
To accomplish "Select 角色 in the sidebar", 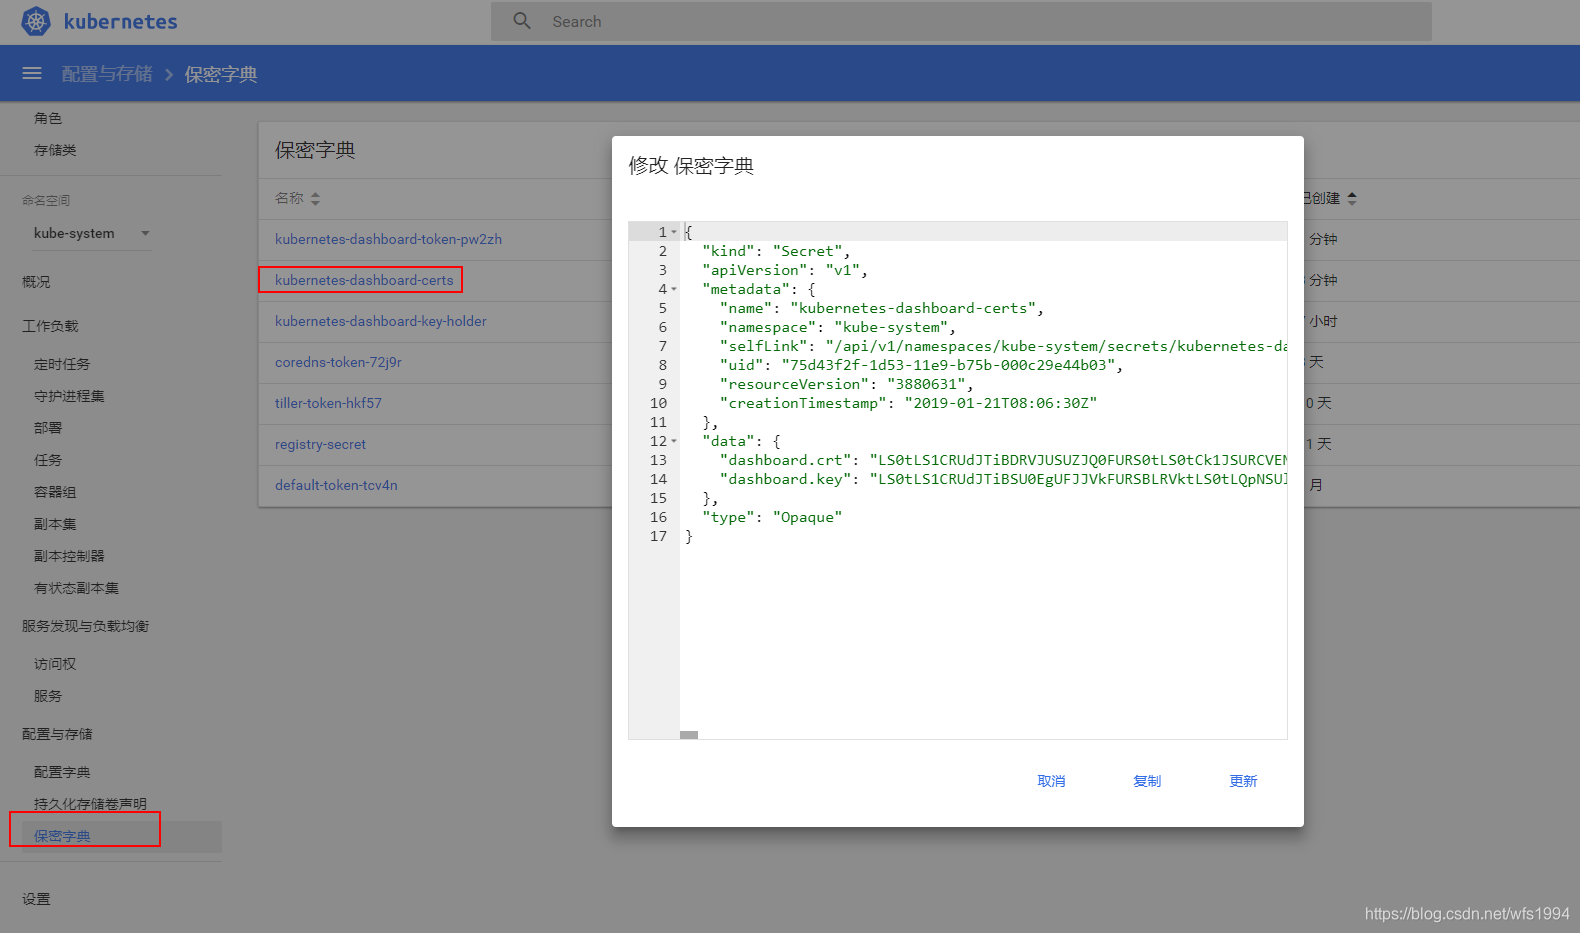I will pos(48,118).
